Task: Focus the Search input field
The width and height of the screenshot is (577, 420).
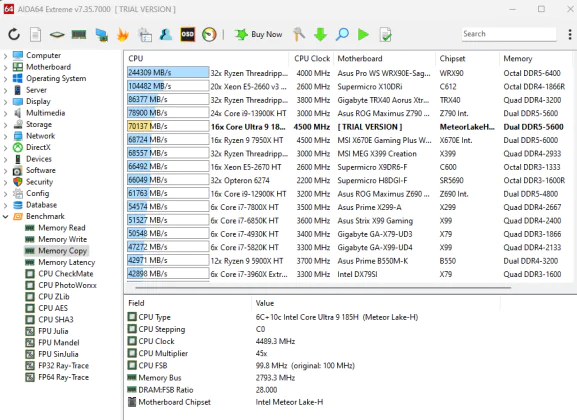Action: pyautogui.click(x=509, y=34)
